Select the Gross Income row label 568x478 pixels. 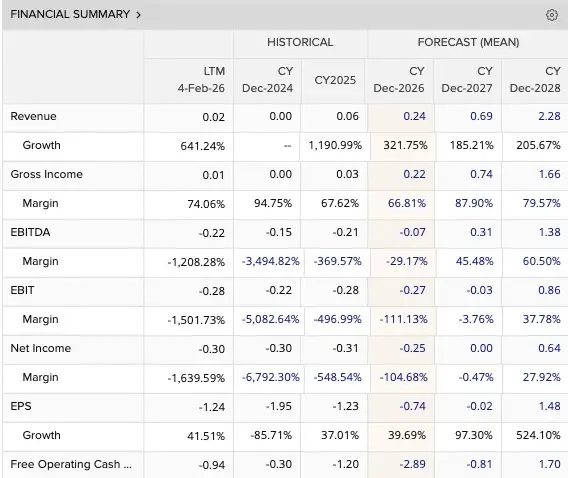46,174
